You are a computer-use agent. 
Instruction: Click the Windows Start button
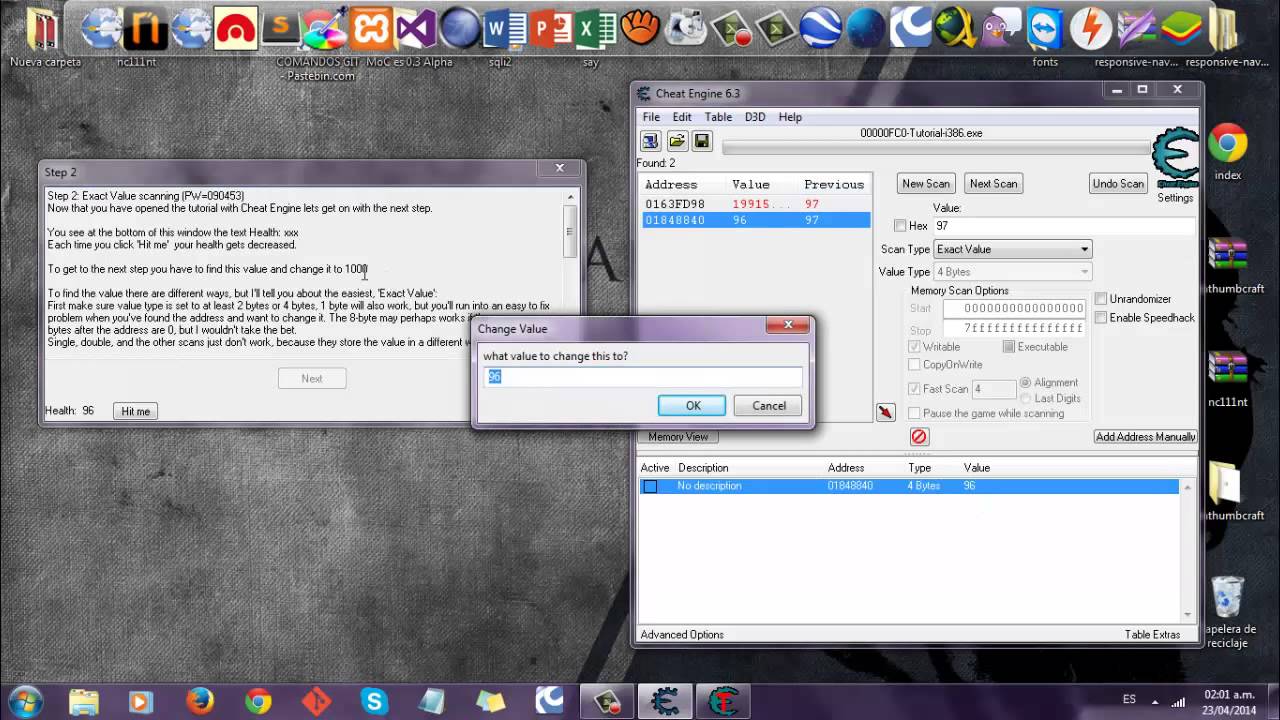[x=25, y=700]
